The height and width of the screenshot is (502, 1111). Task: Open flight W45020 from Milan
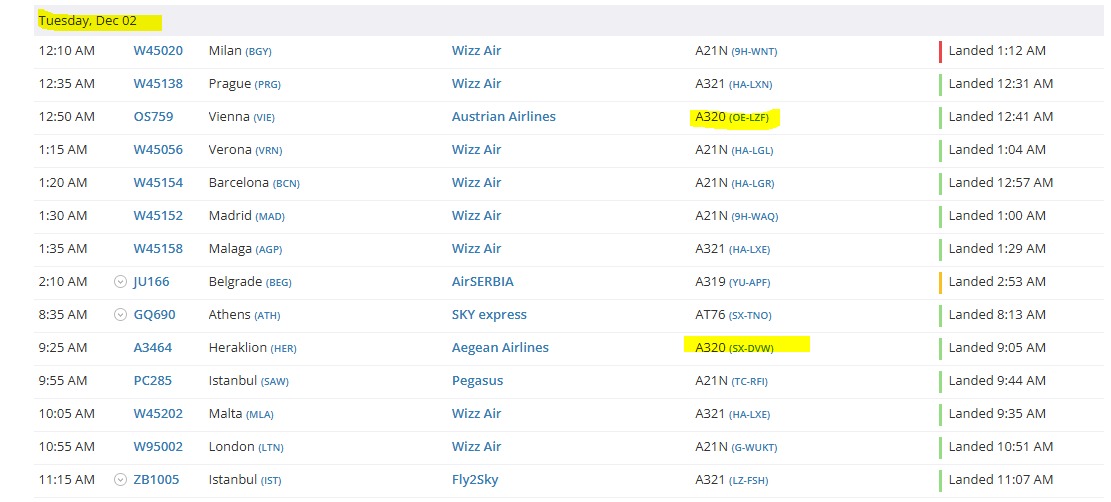[x=158, y=51]
